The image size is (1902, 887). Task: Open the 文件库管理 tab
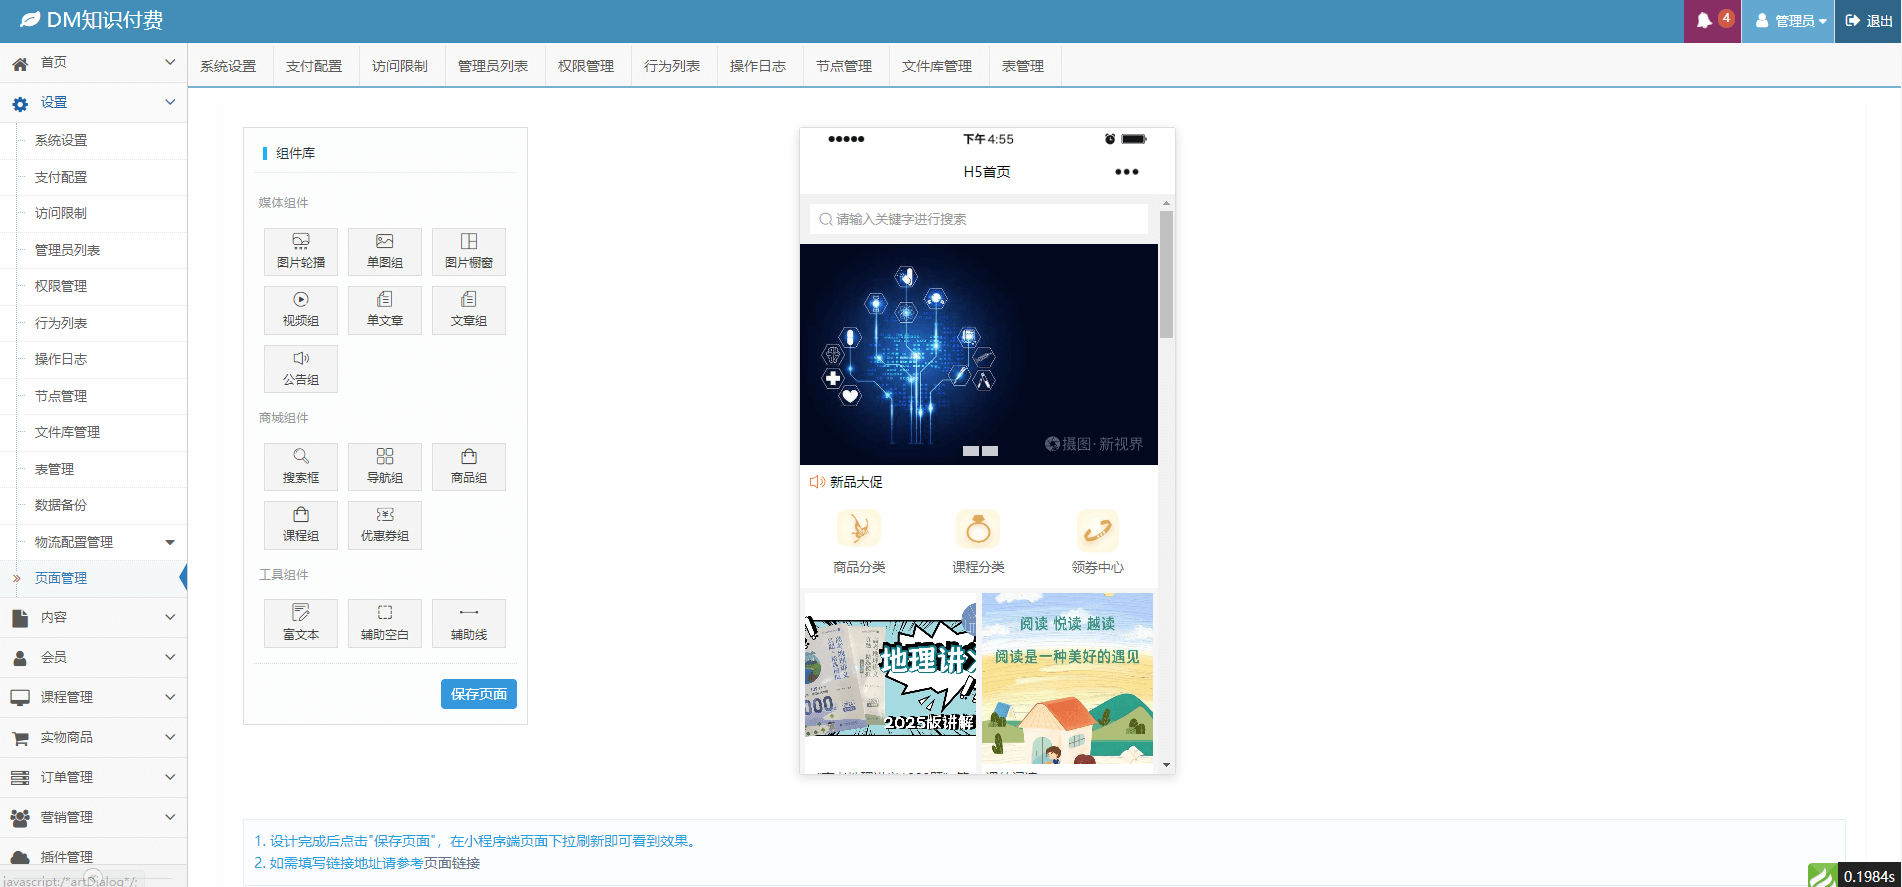(x=936, y=66)
